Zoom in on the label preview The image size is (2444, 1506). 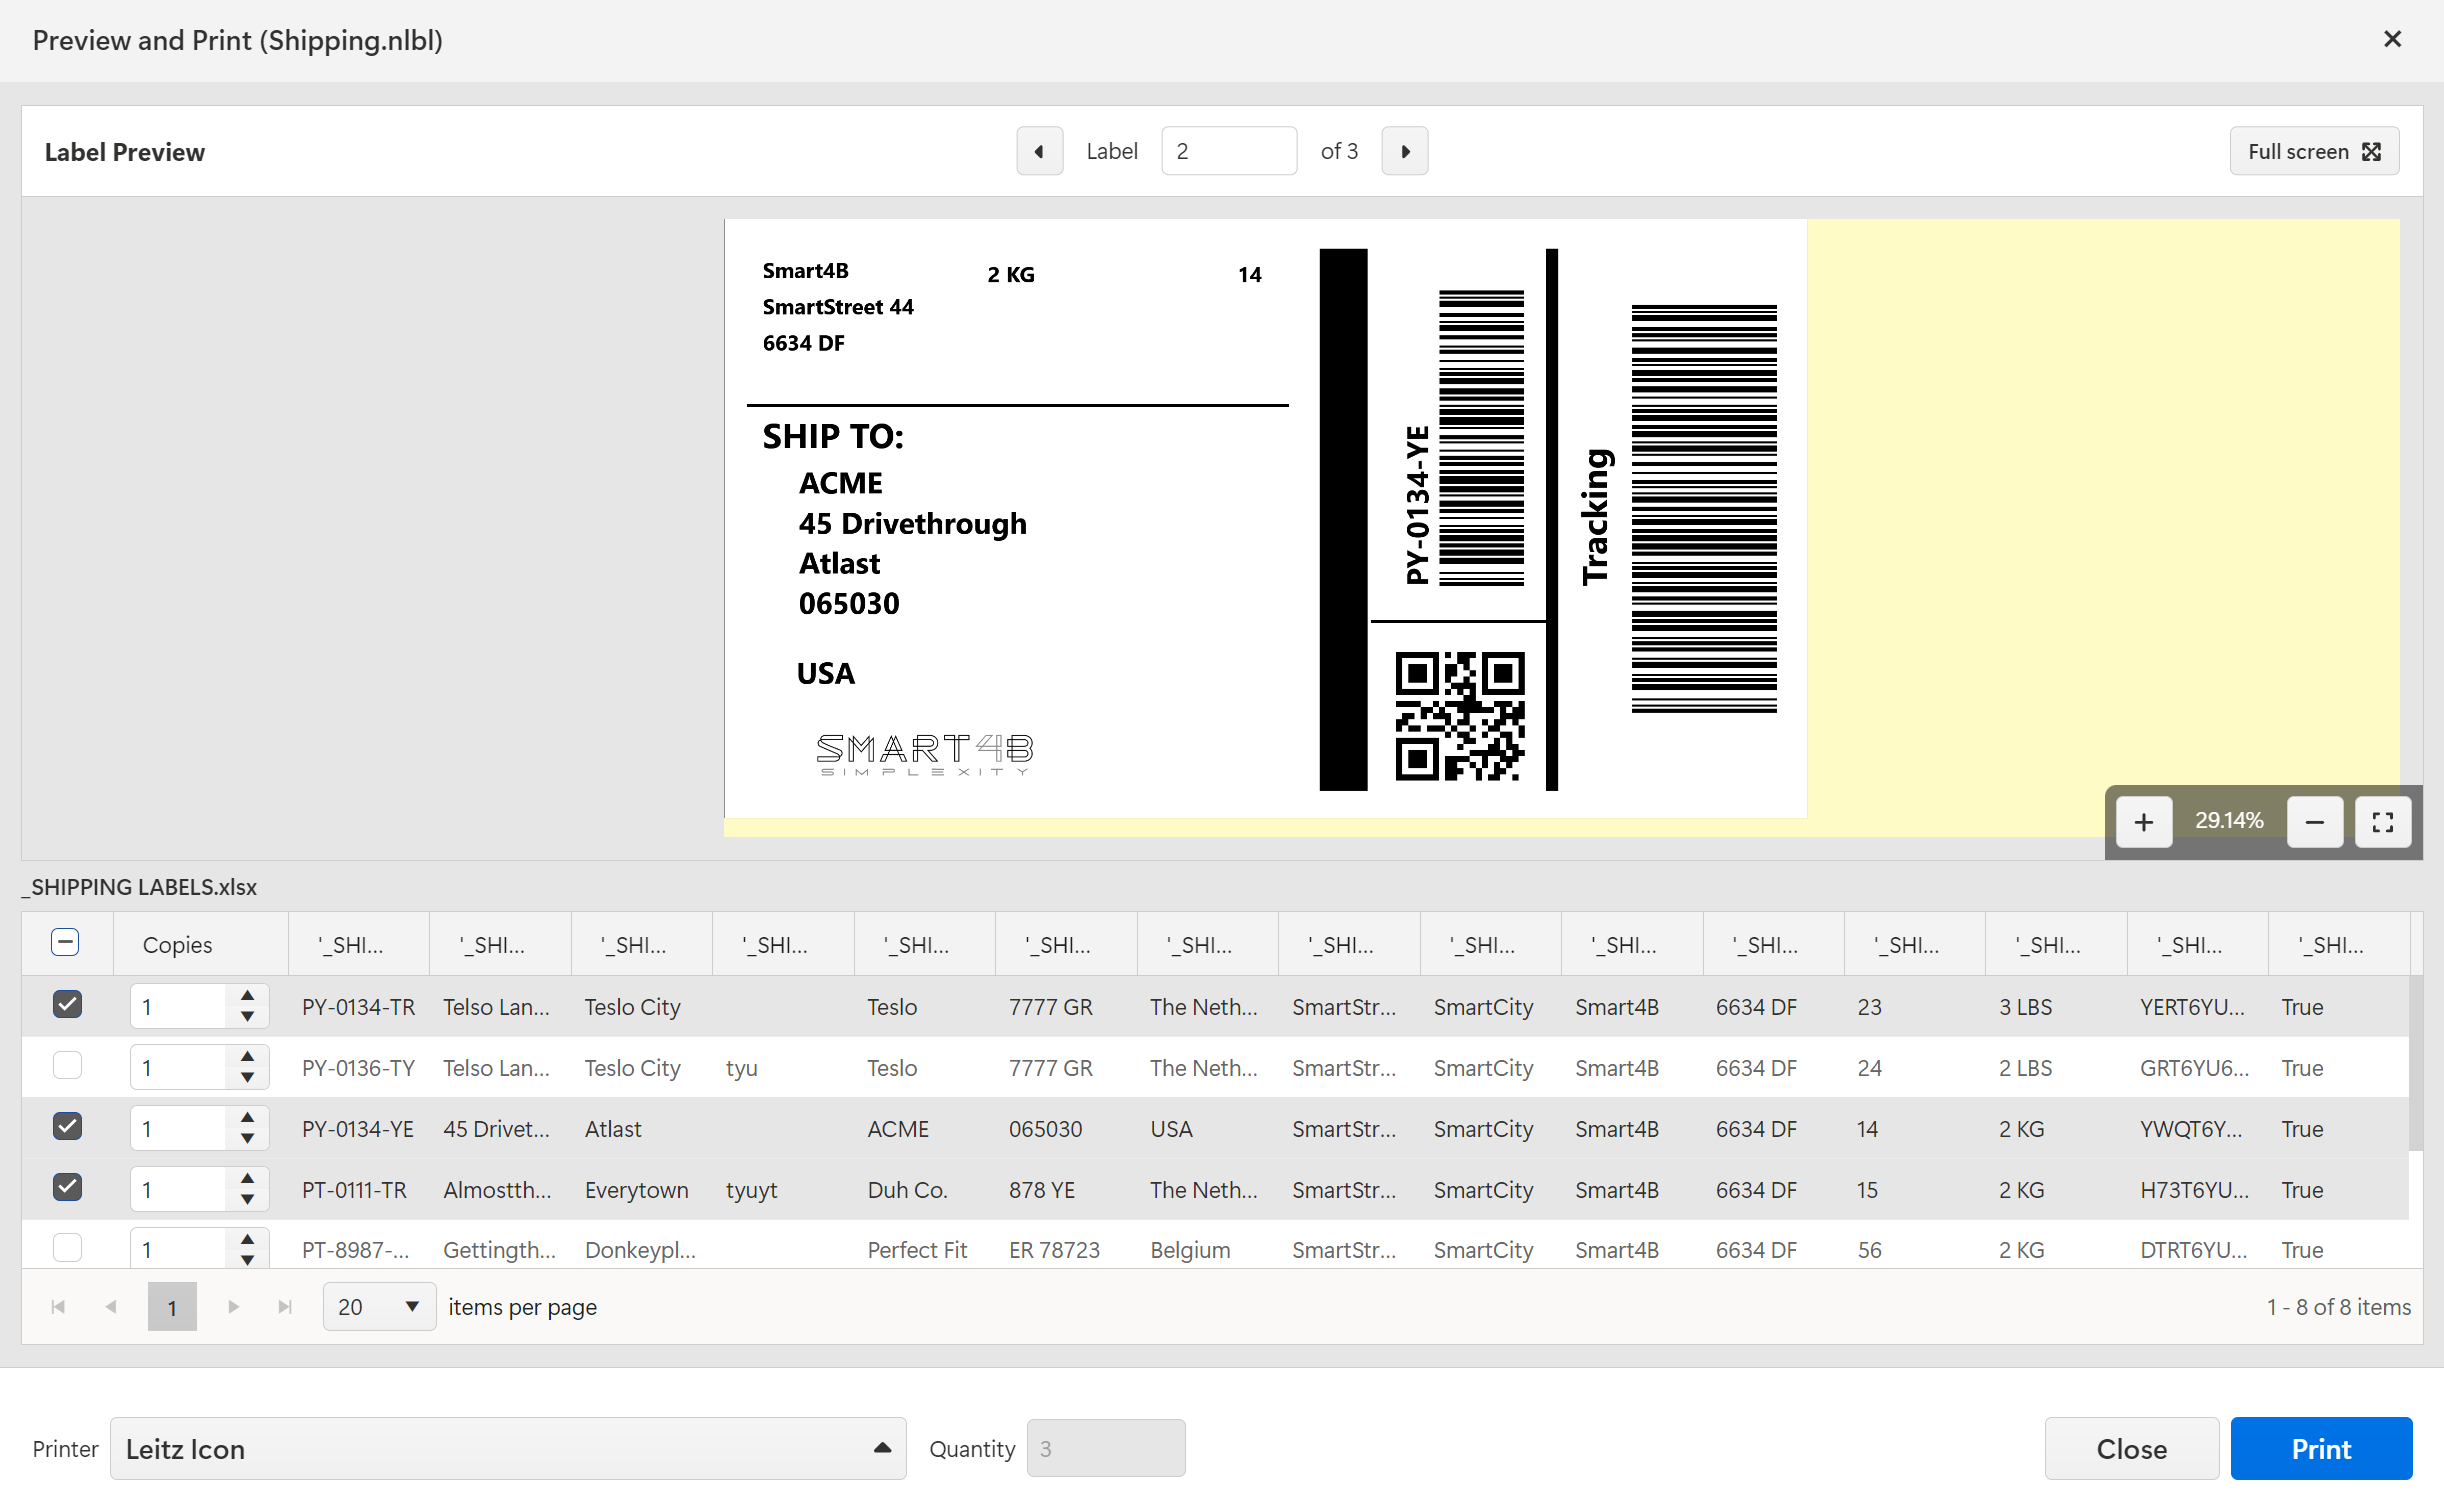pyautogui.click(x=2143, y=821)
